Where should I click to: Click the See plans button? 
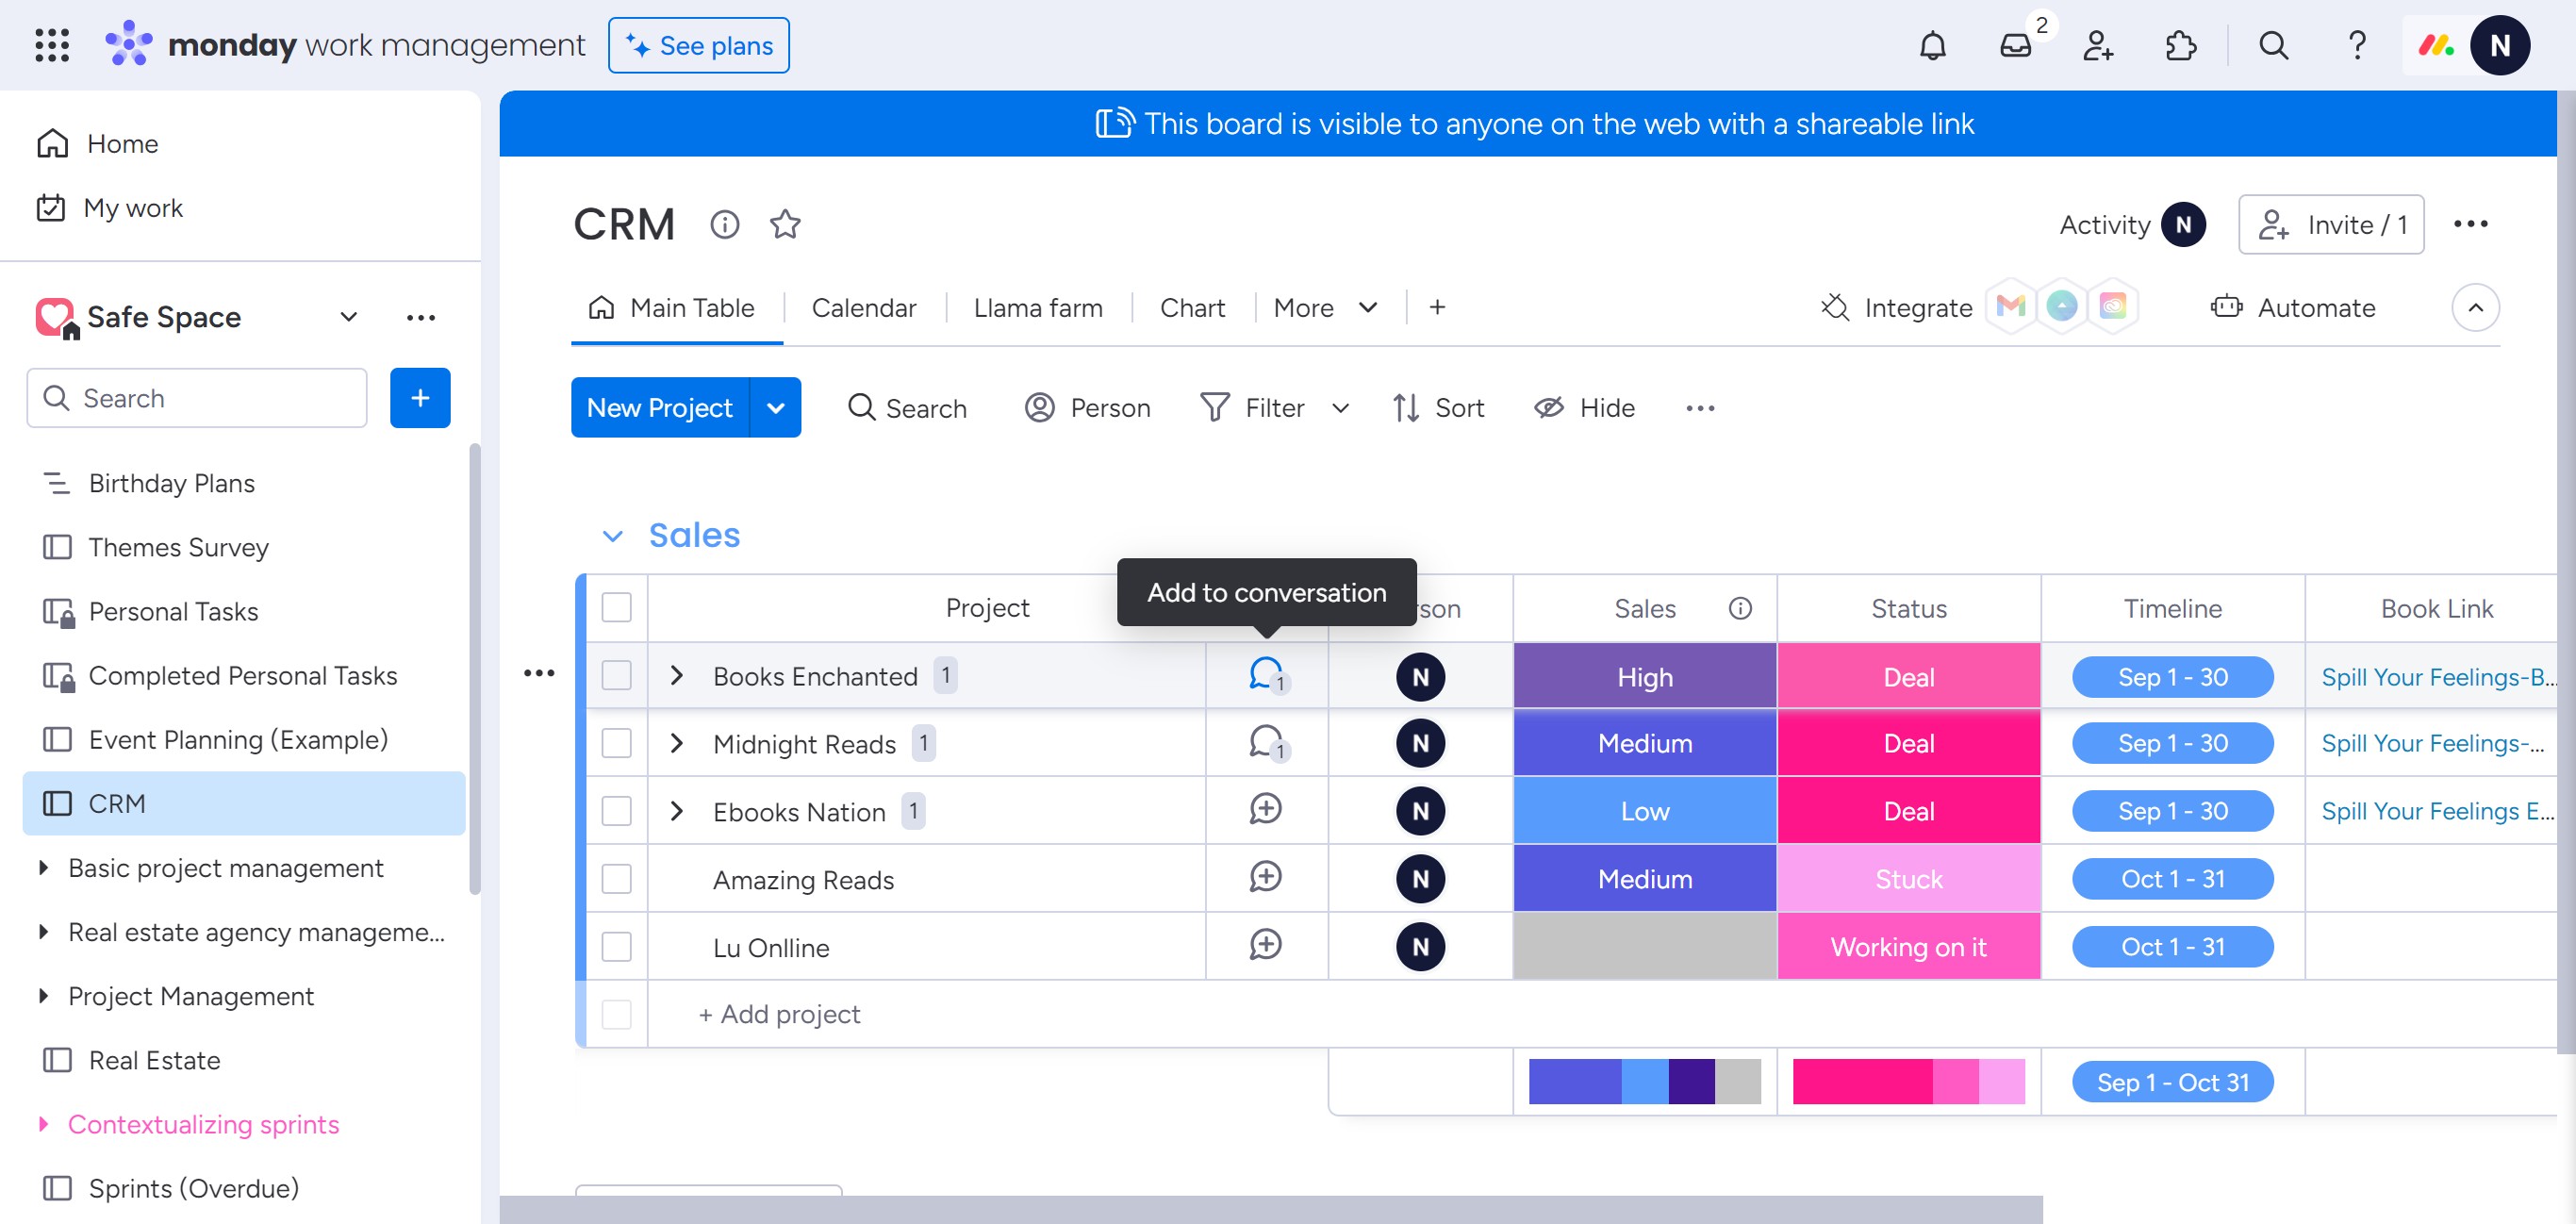[x=698, y=46]
